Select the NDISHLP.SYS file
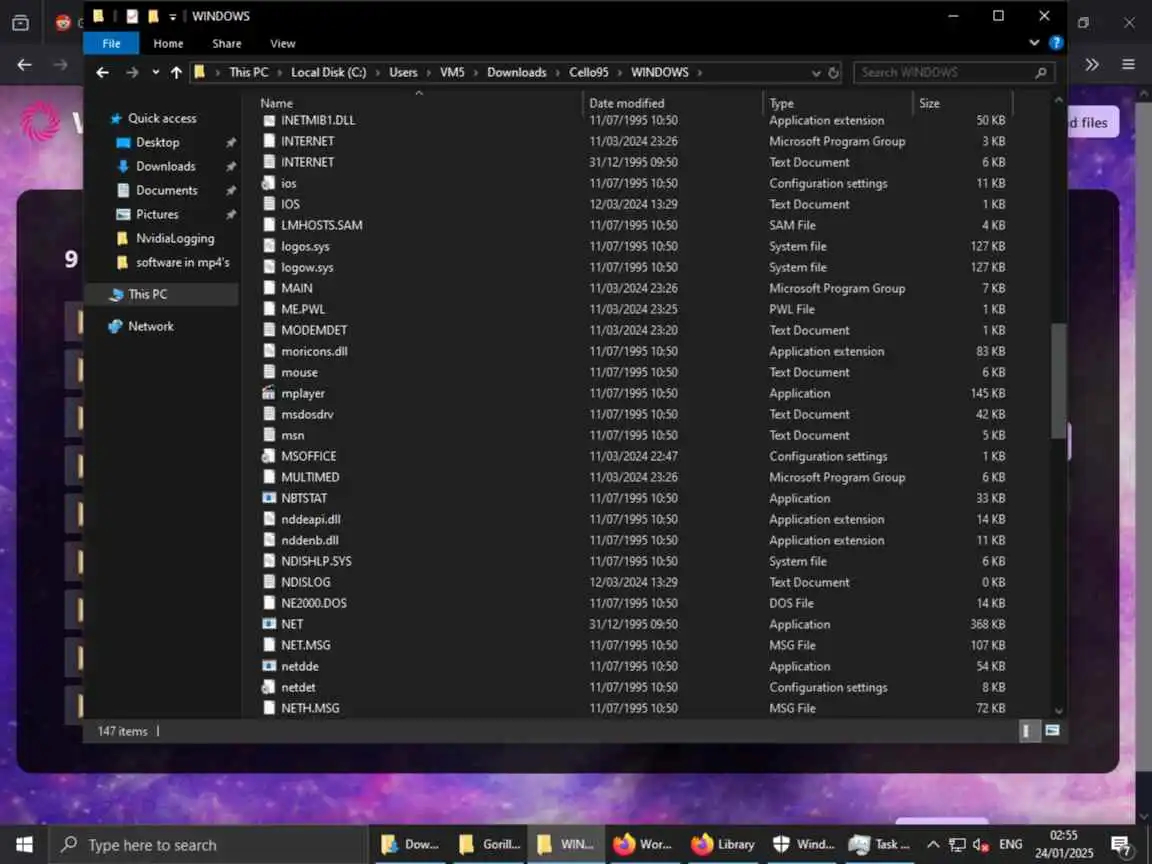1152x864 pixels. pyautogui.click(x=316, y=561)
